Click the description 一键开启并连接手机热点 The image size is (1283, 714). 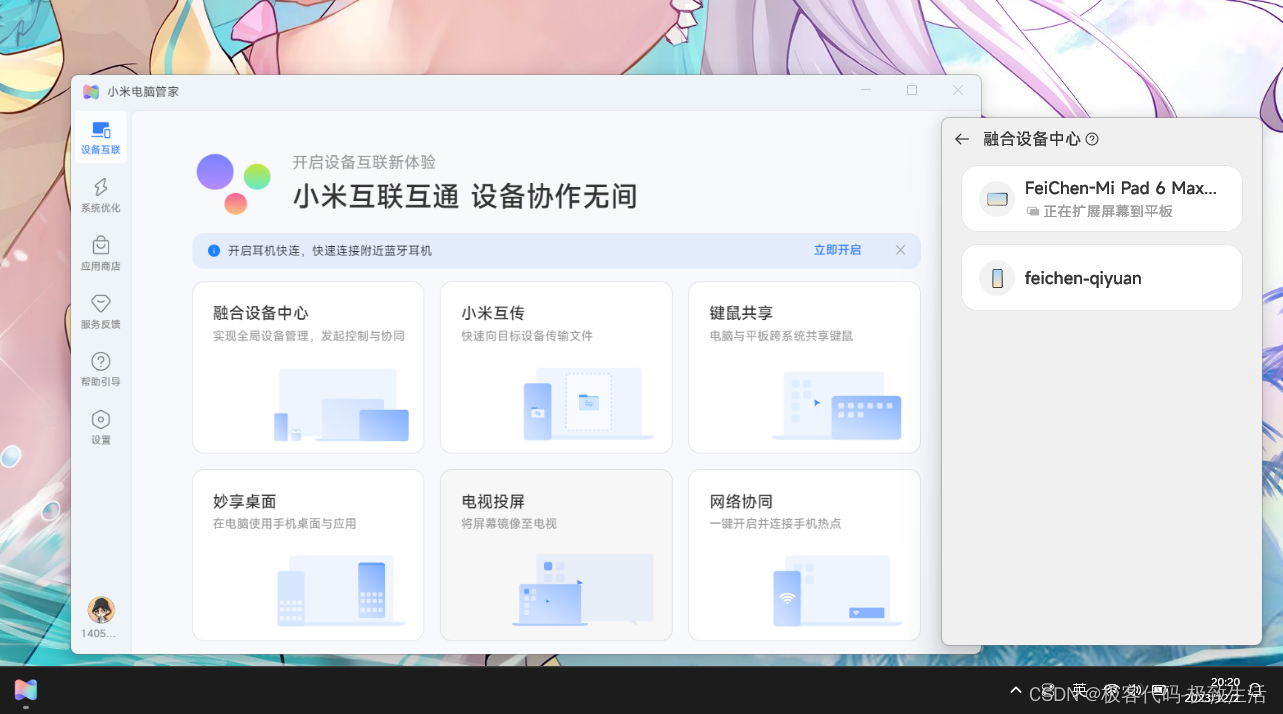(775, 524)
